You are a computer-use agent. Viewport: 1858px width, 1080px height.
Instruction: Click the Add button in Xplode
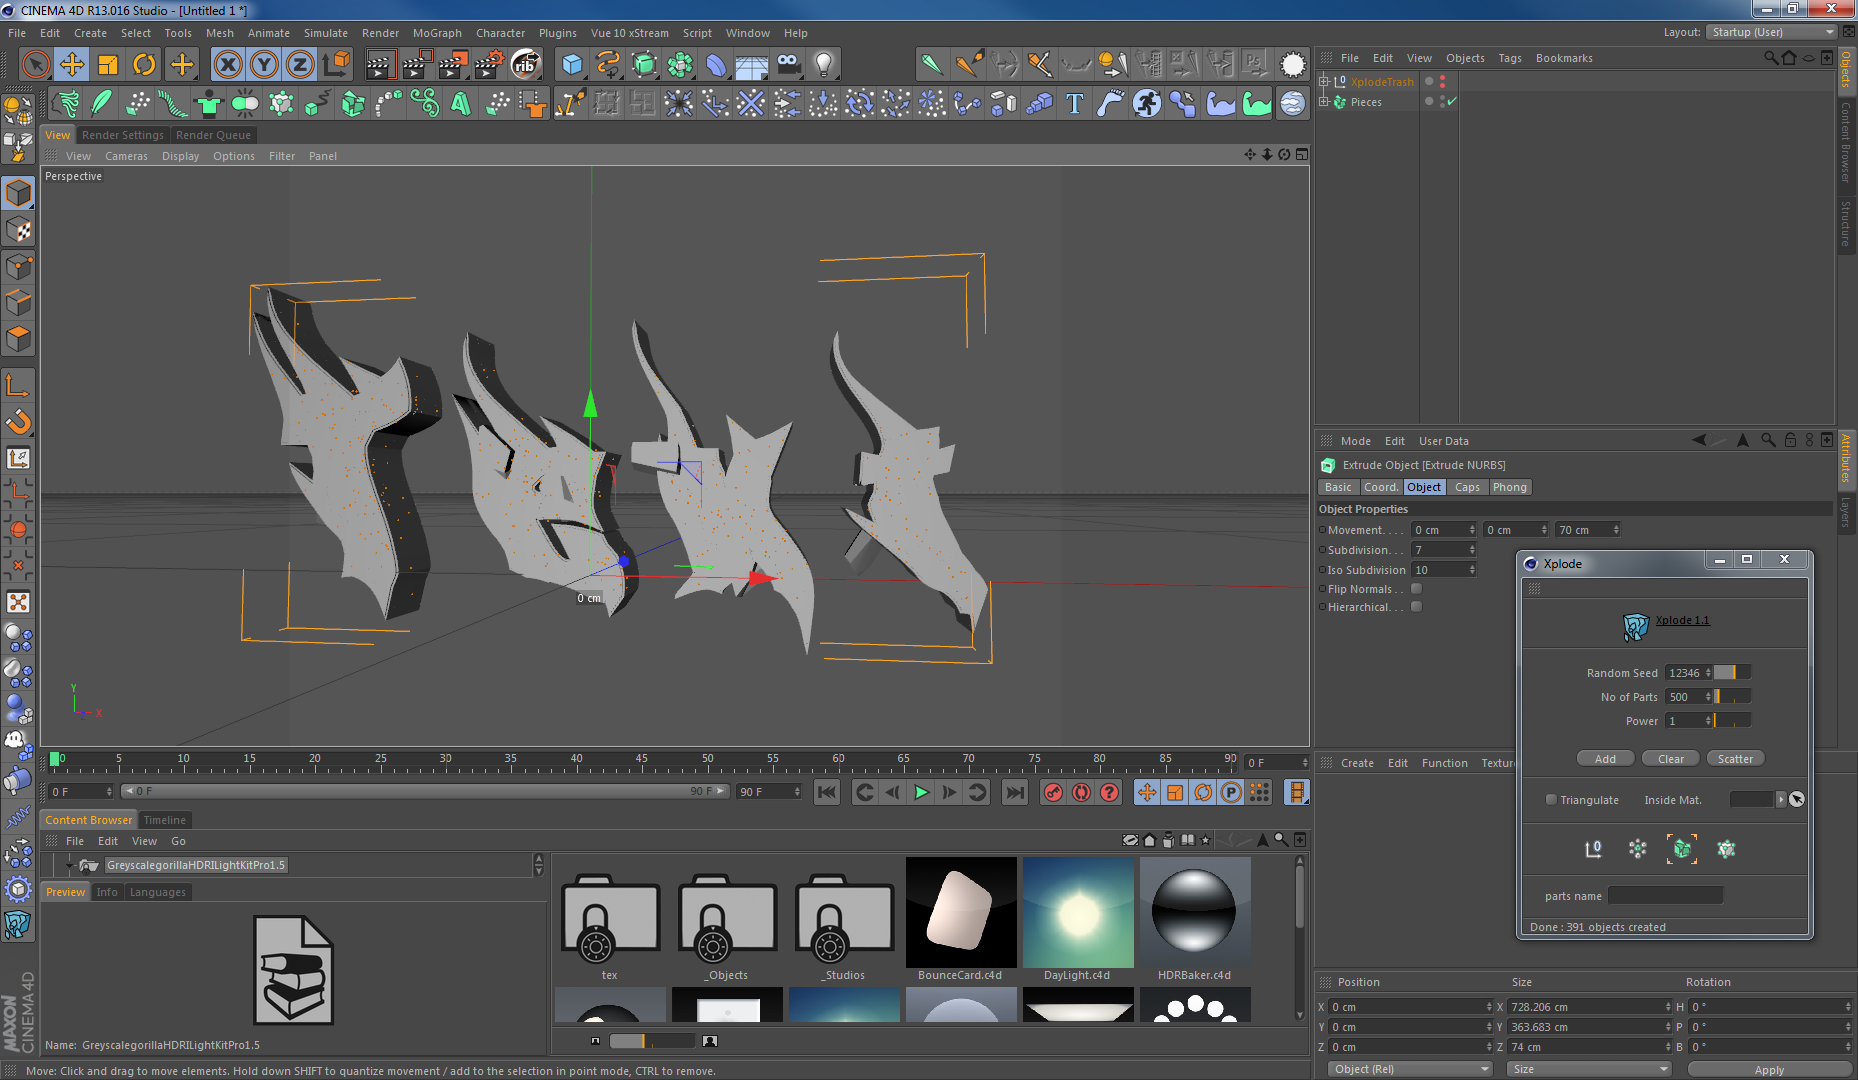[x=1605, y=759]
